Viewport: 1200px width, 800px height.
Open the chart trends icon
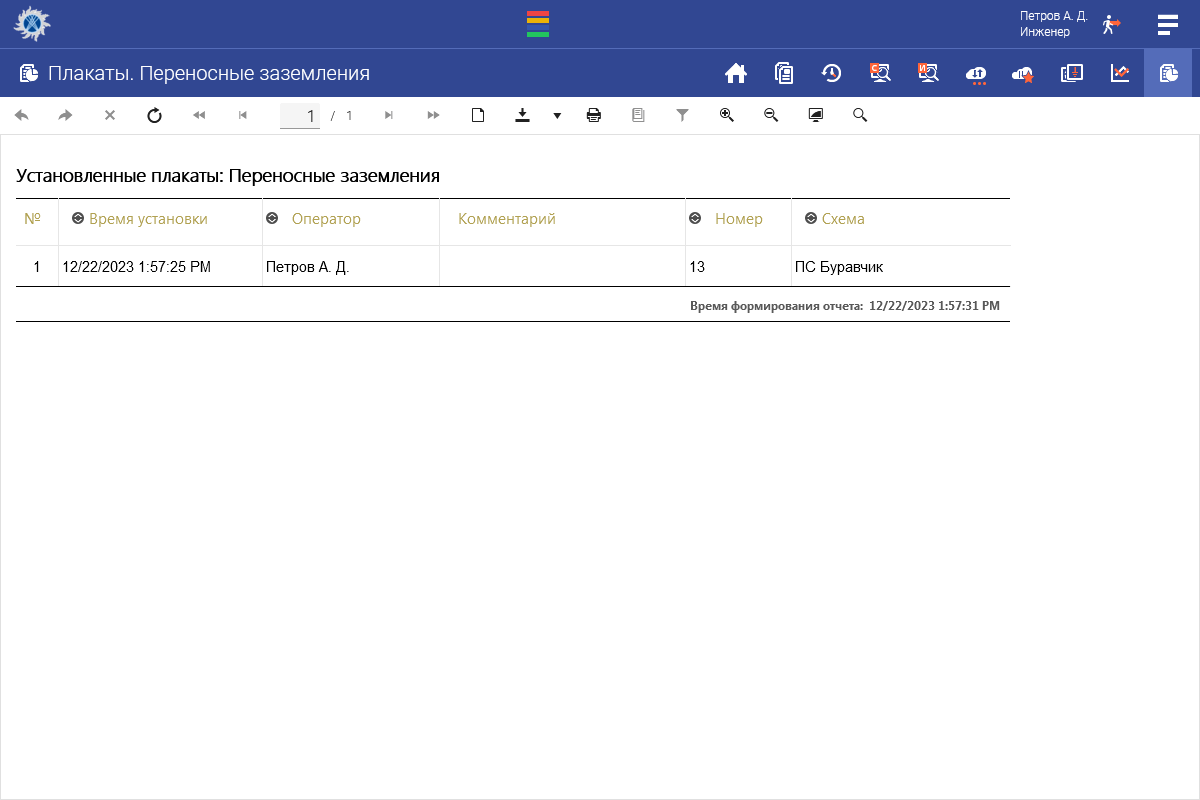1120,73
